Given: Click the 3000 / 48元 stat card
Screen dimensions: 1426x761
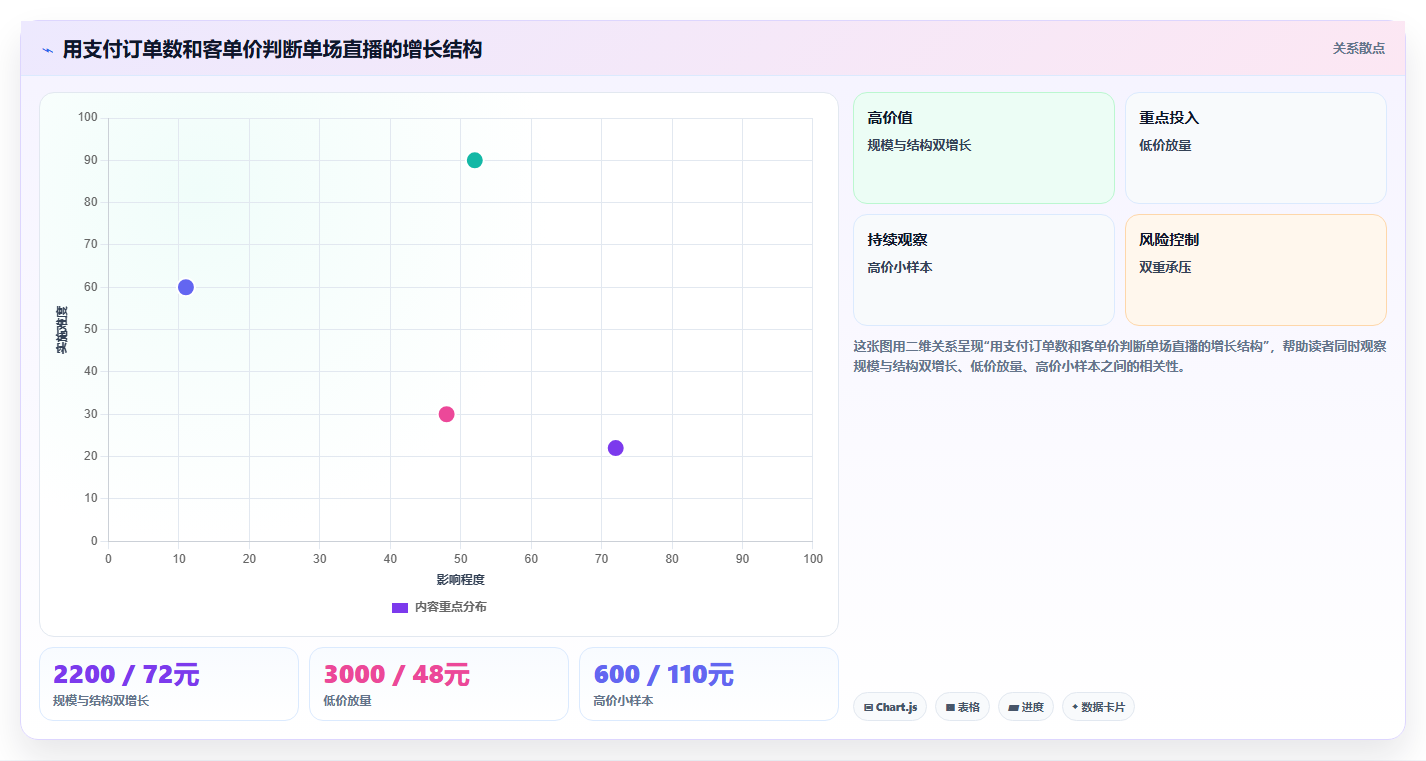Looking at the screenshot, I should [x=439, y=684].
